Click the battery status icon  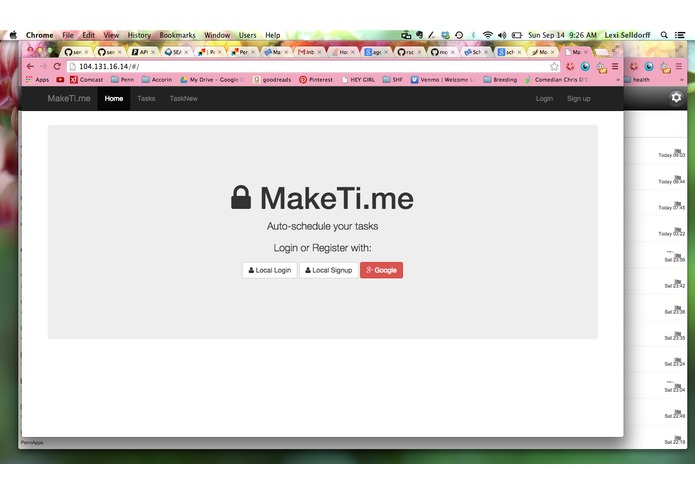pyautogui.click(x=517, y=35)
